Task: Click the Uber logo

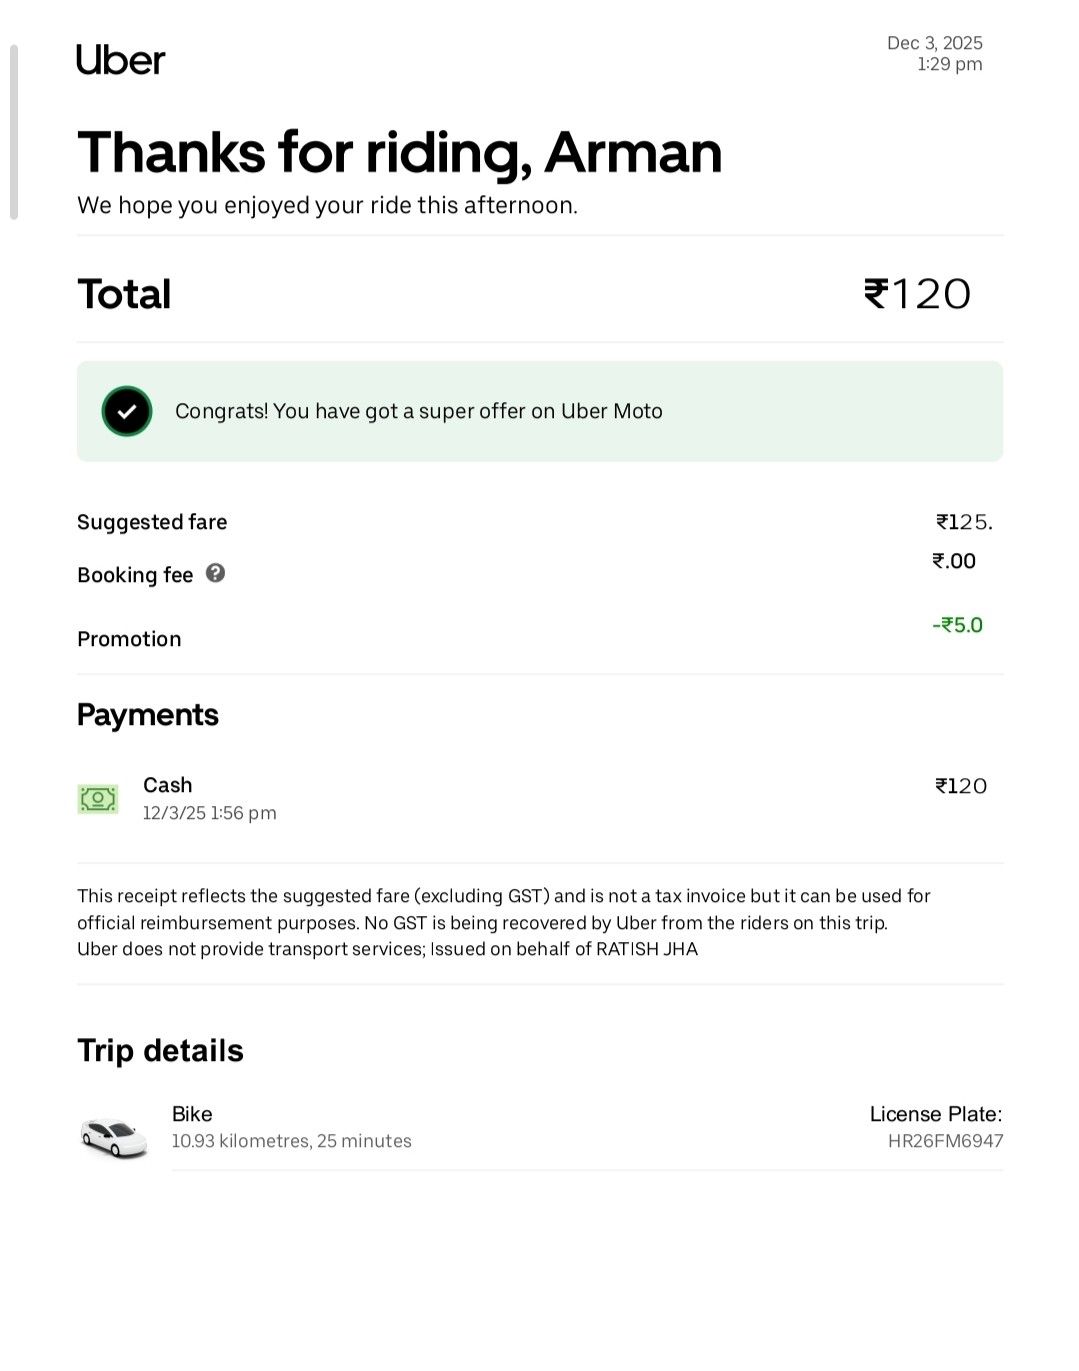Action: [120, 60]
